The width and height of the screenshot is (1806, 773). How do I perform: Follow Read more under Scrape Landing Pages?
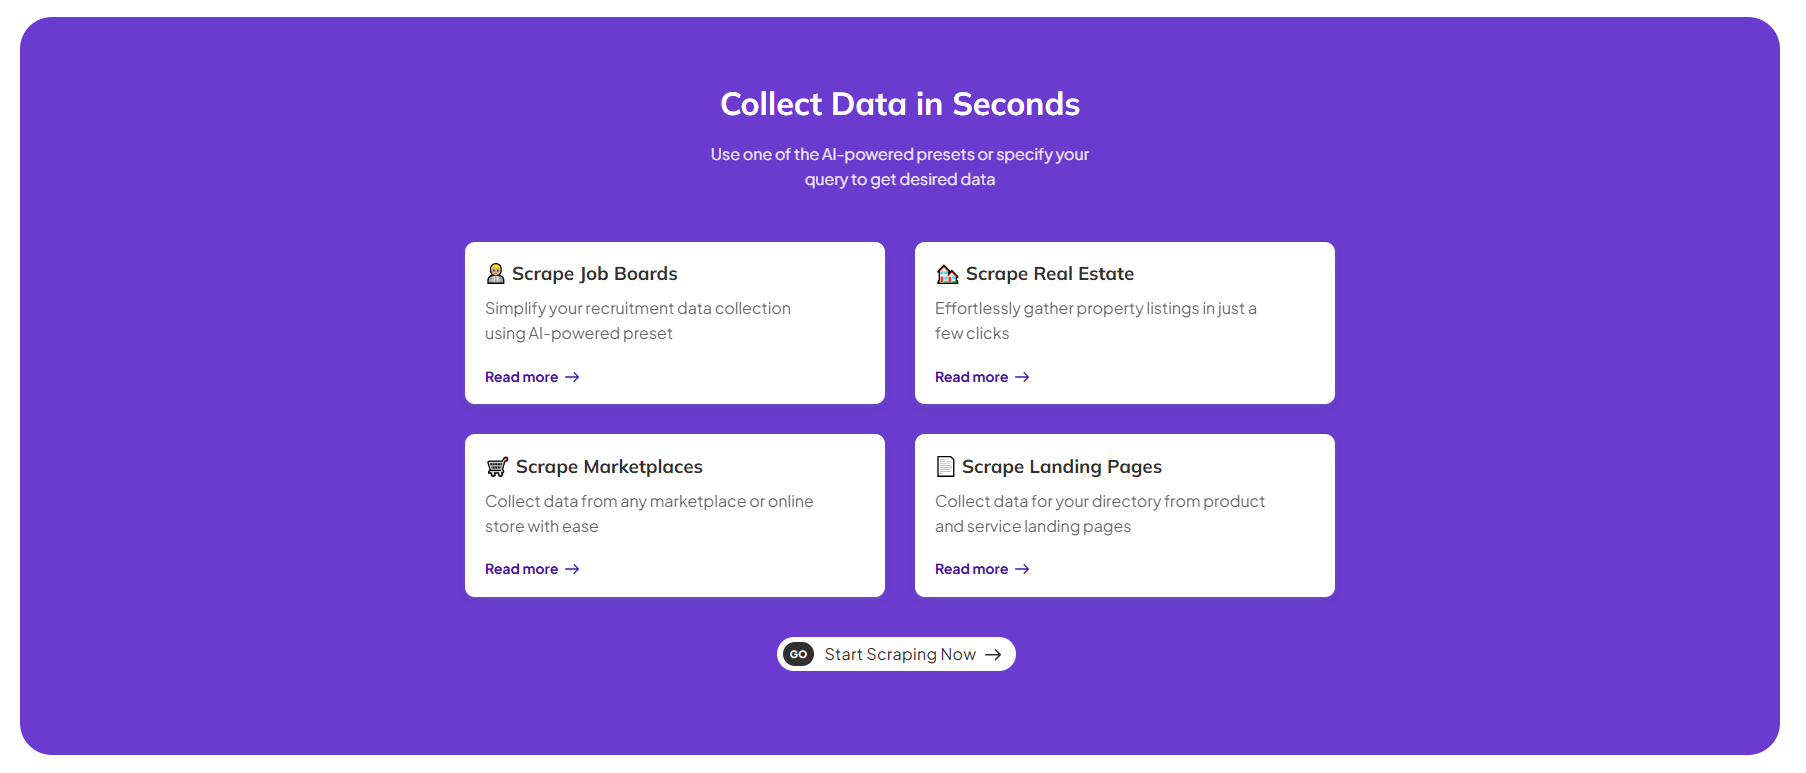972,569
